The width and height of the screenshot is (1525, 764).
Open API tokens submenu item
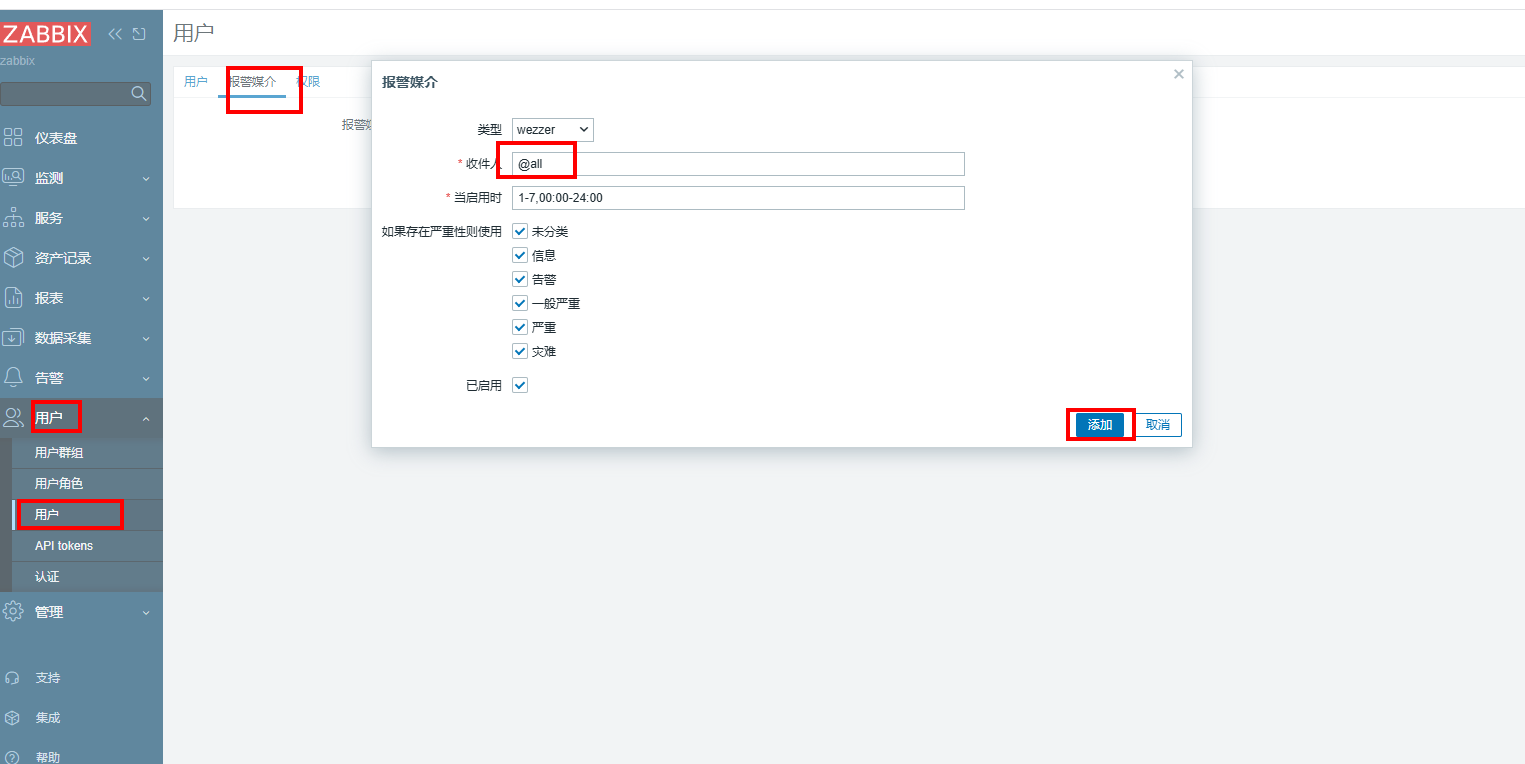point(86,546)
